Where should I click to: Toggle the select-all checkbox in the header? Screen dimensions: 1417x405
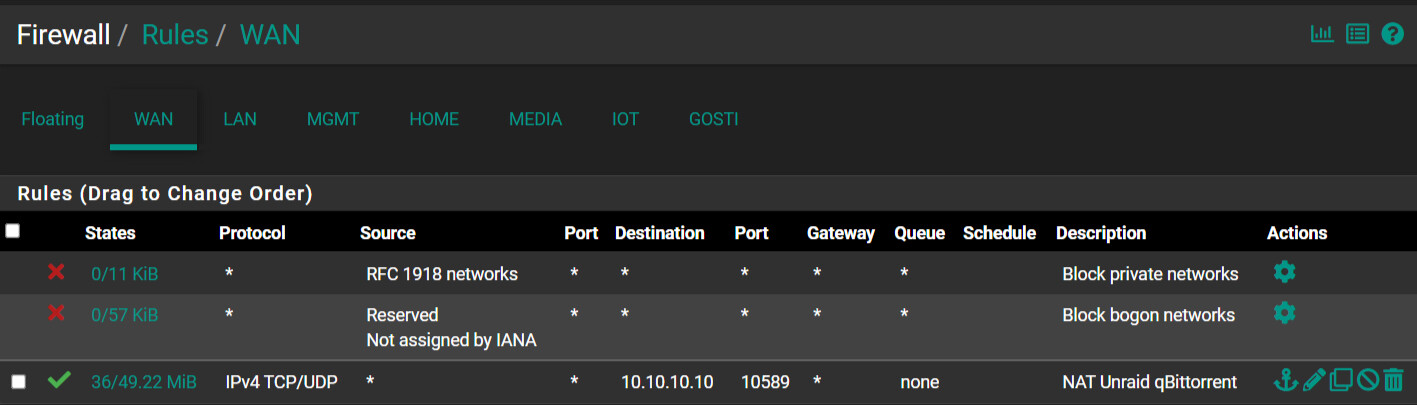pos(12,231)
